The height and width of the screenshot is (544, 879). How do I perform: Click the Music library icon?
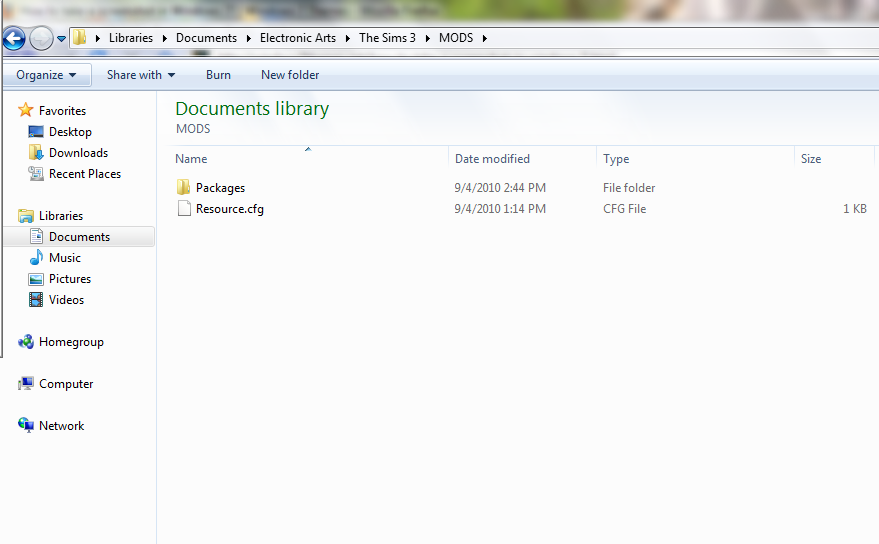(36, 258)
